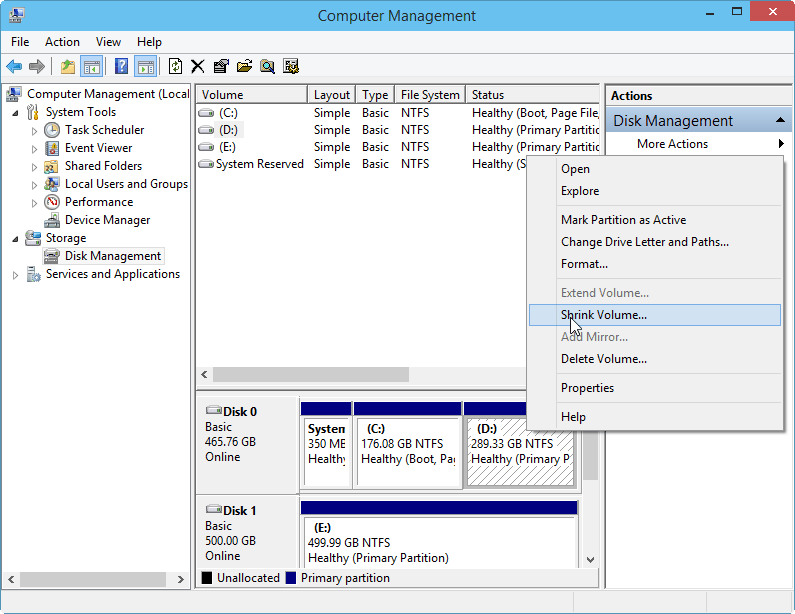Viewport: 795px width, 614px height.
Task: Click the Refresh toolbar icon
Action: tap(175, 67)
